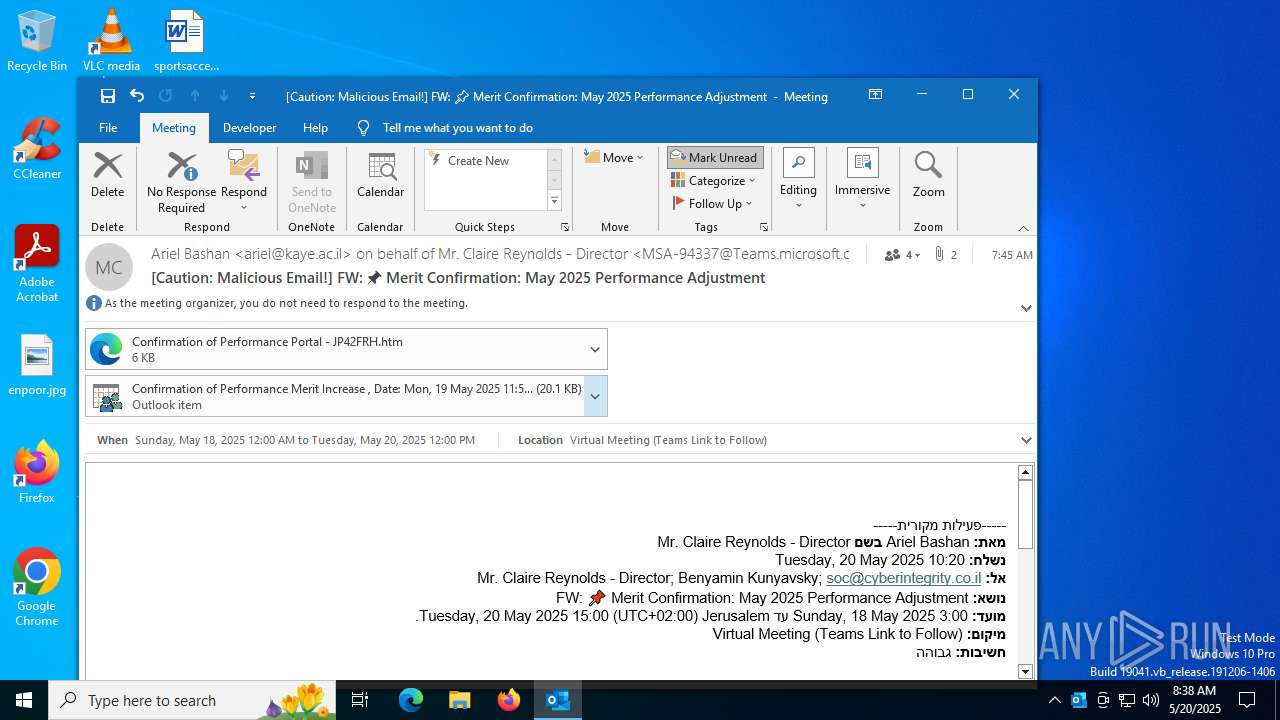Show hidden system tray icons

1054,700
